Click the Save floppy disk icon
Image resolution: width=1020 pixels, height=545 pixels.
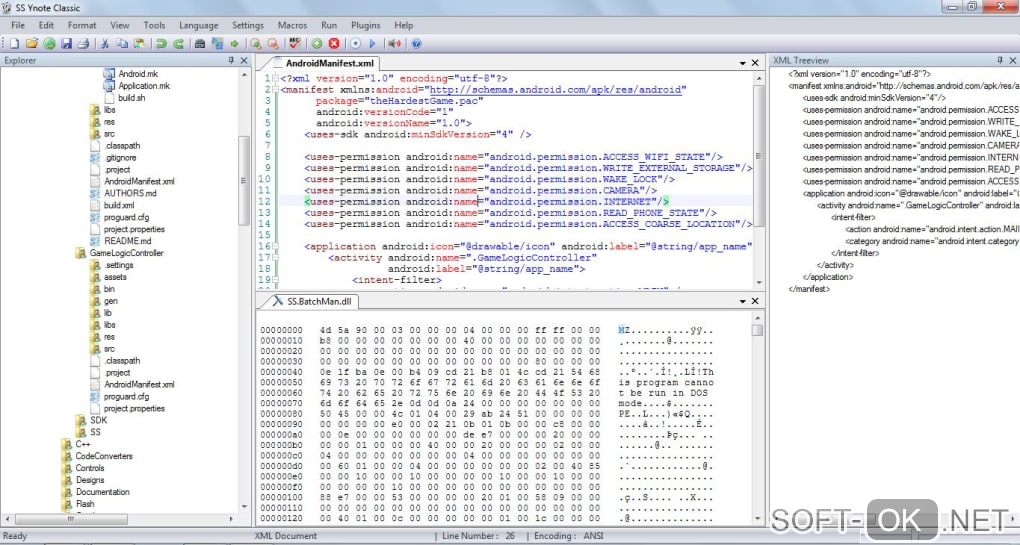66,44
